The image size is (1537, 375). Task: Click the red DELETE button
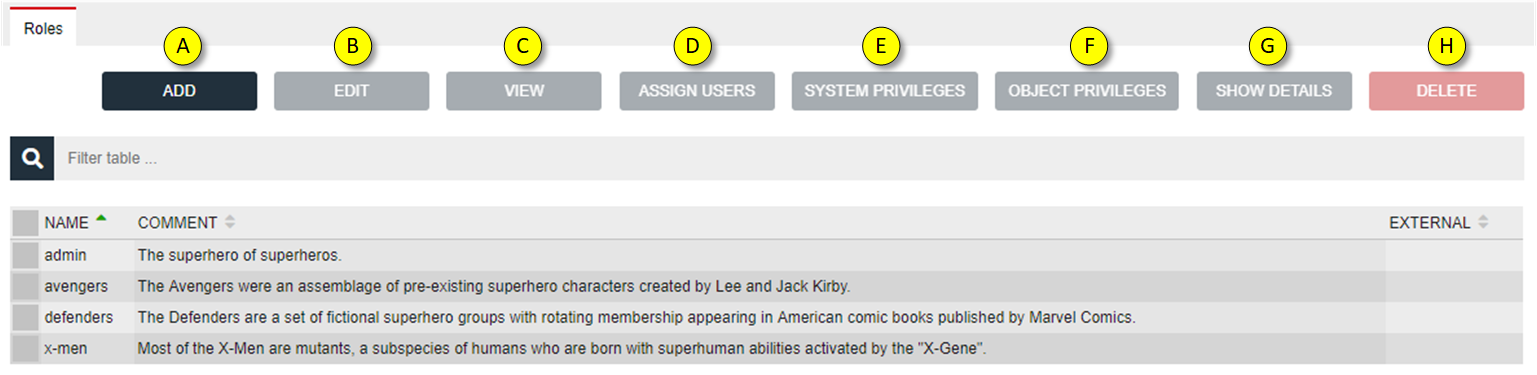(x=1446, y=91)
